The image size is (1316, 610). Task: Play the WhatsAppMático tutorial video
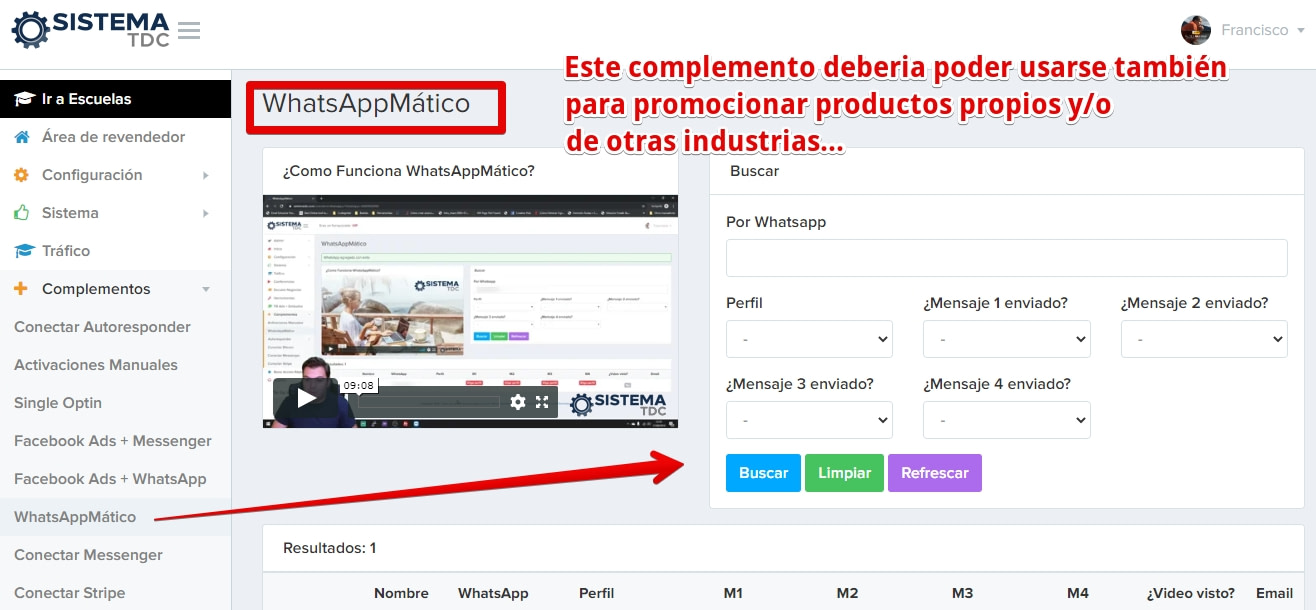point(308,399)
